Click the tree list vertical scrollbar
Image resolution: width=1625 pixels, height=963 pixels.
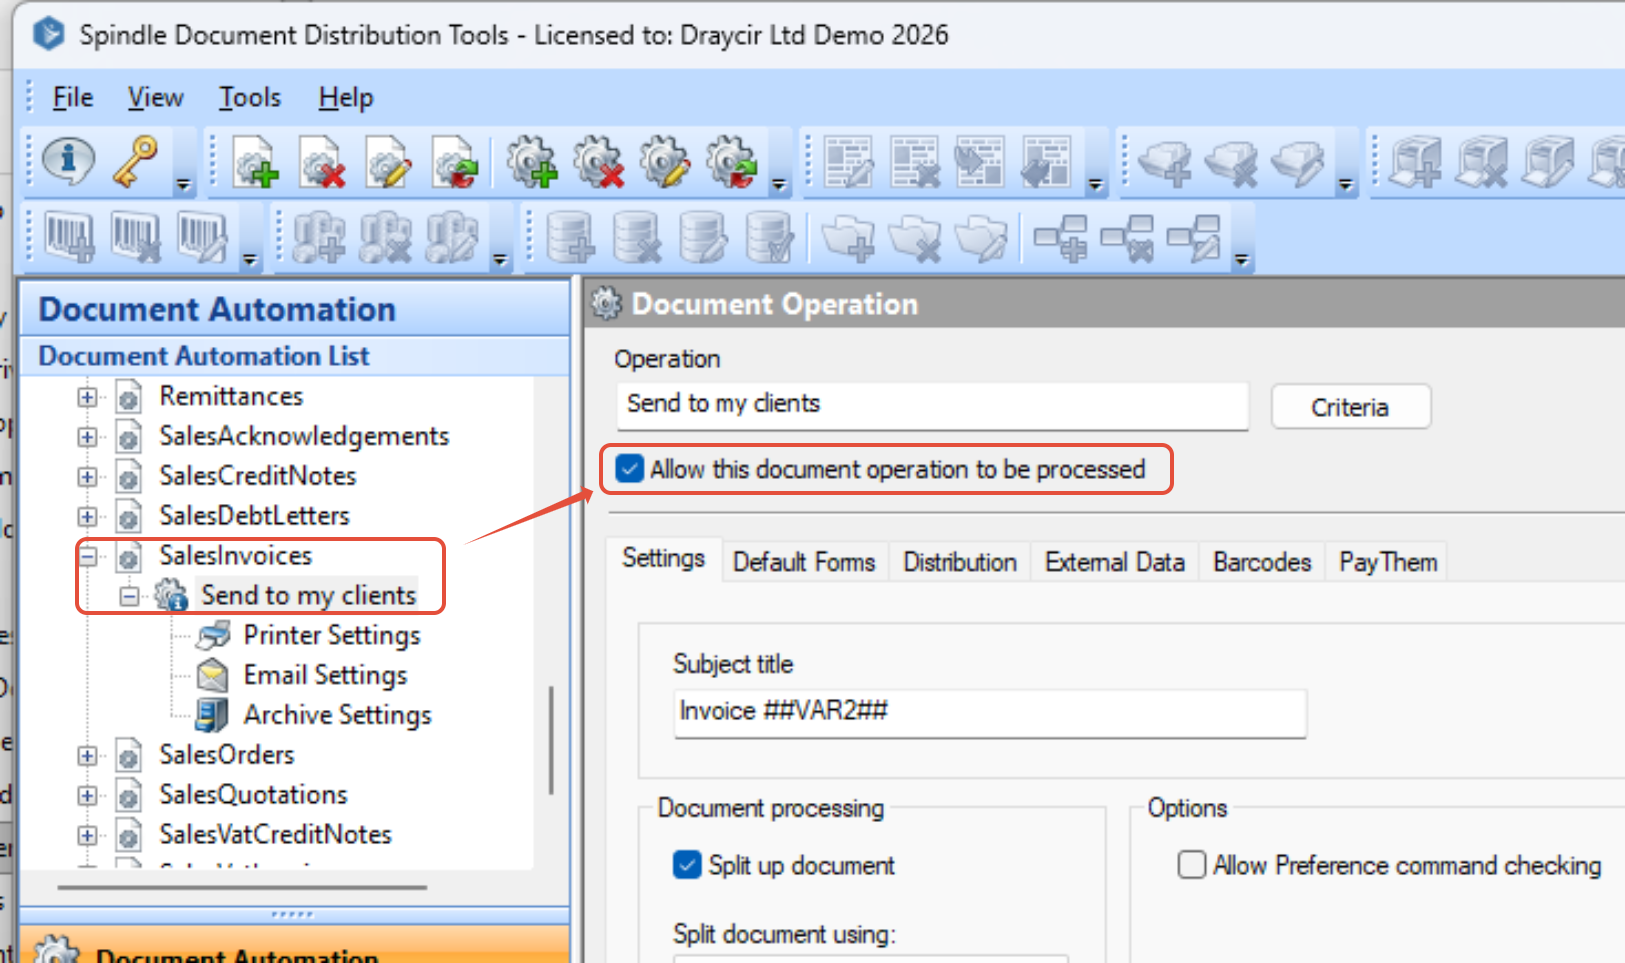[551, 740]
